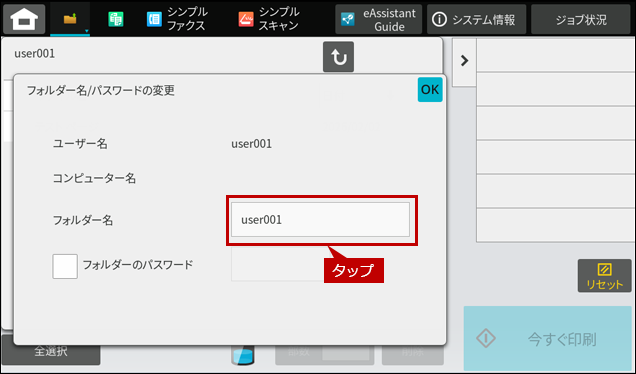Screen dimensions: 636x374
Task: Click user001 value beside ユーザー名
Action: click(x=251, y=144)
